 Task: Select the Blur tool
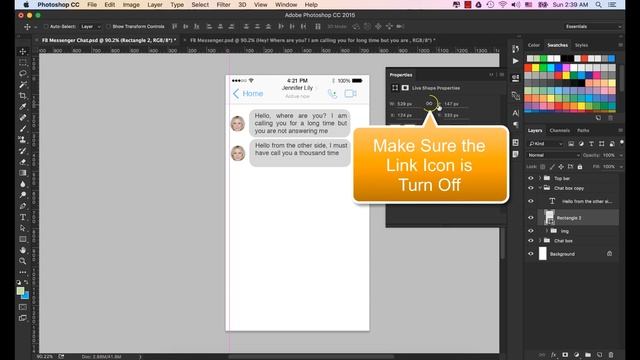(x=23, y=184)
